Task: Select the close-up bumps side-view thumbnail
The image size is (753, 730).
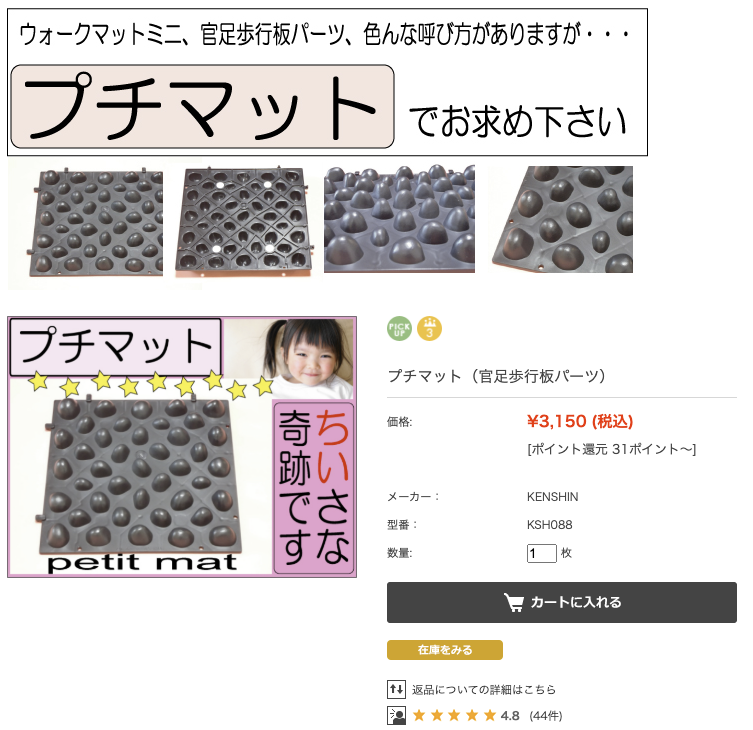Action: (399, 219)
